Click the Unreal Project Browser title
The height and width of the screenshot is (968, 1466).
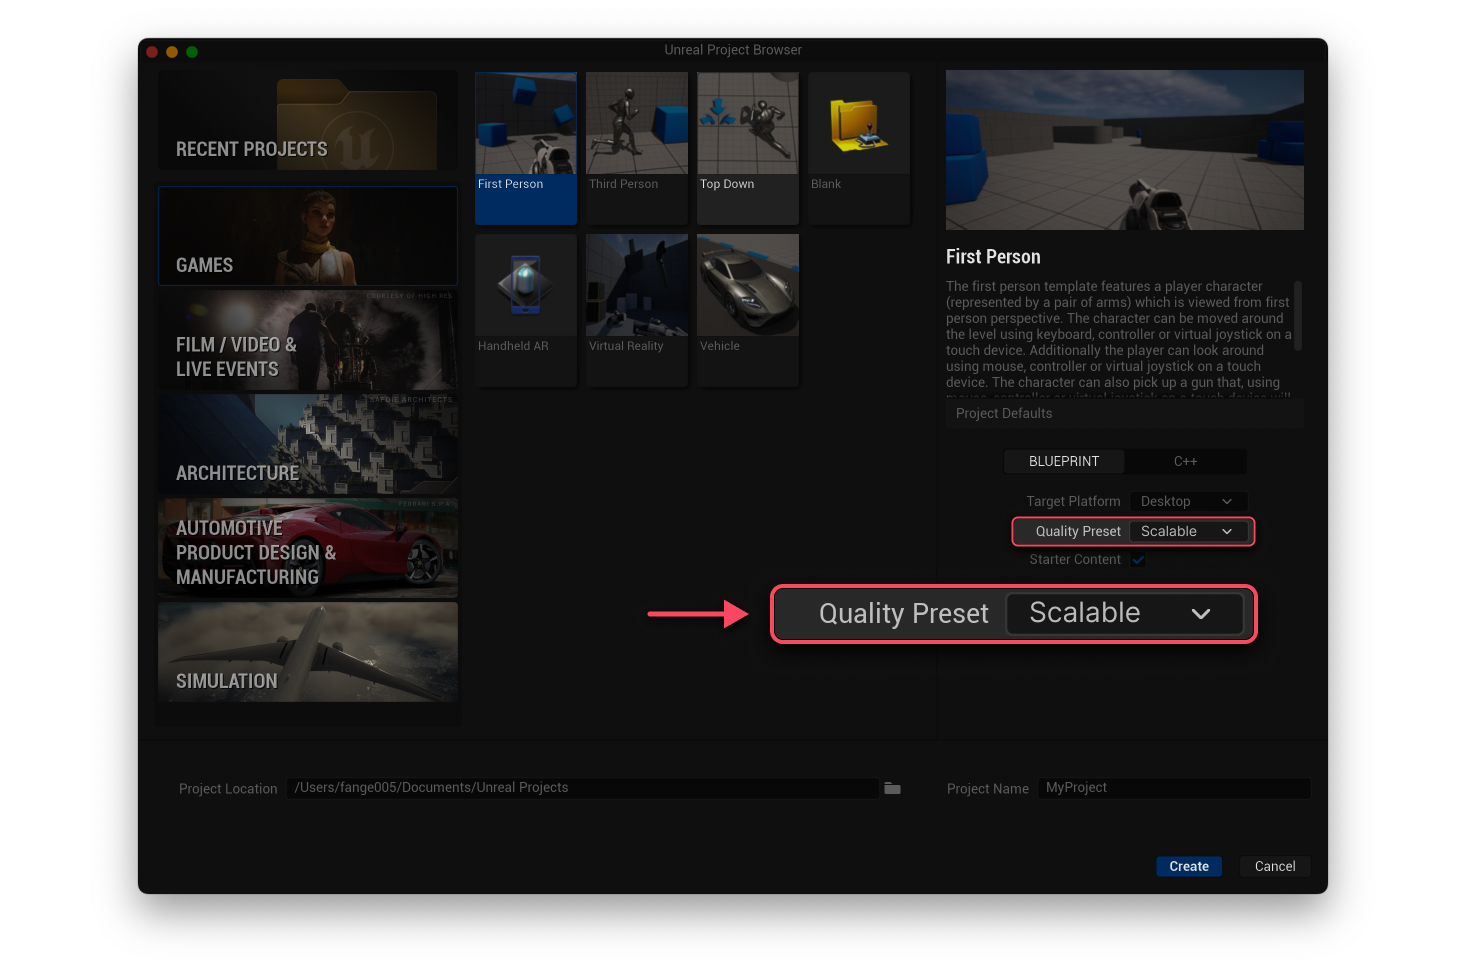733,50
